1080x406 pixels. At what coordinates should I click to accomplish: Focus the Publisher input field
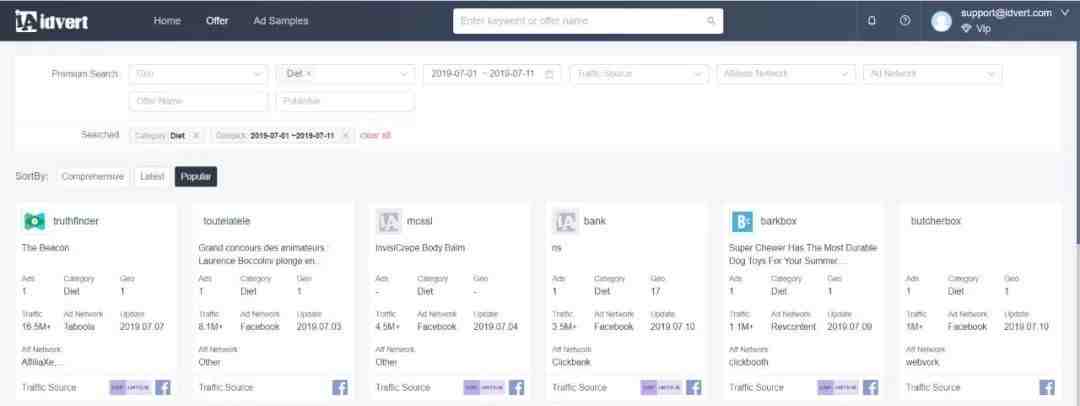point(346,101)
